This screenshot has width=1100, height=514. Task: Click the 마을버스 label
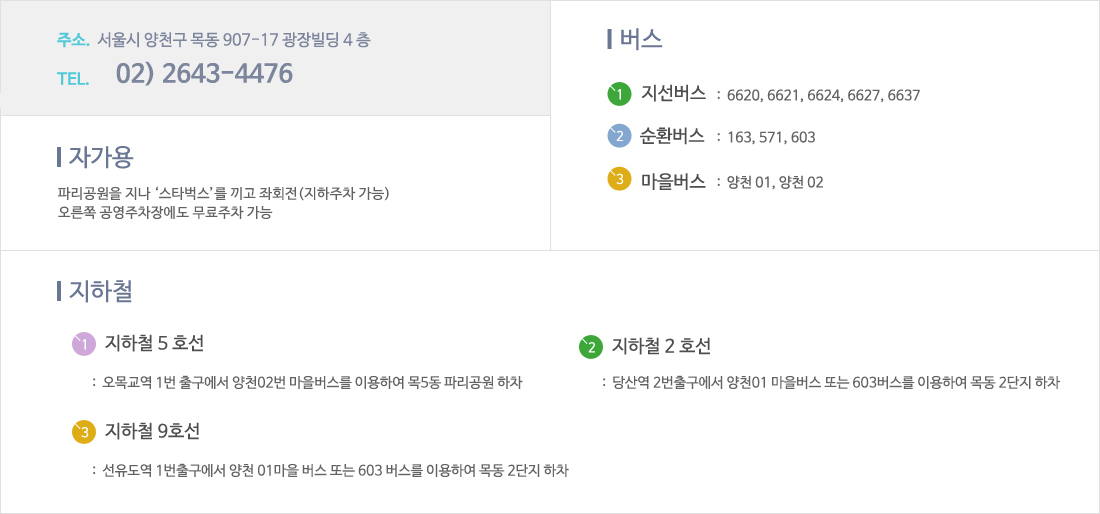(x=673, y=181)
